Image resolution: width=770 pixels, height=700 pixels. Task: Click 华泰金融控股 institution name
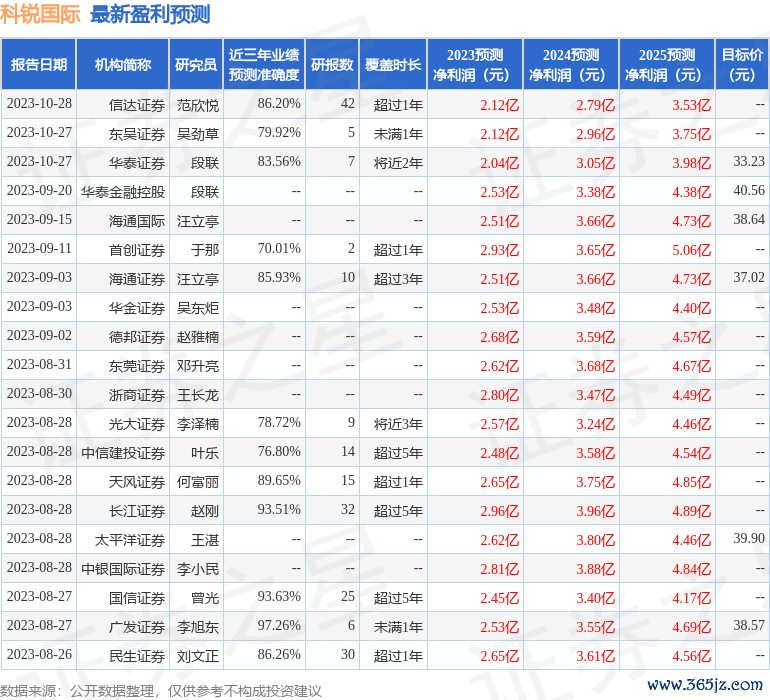(x=123, y=192)
